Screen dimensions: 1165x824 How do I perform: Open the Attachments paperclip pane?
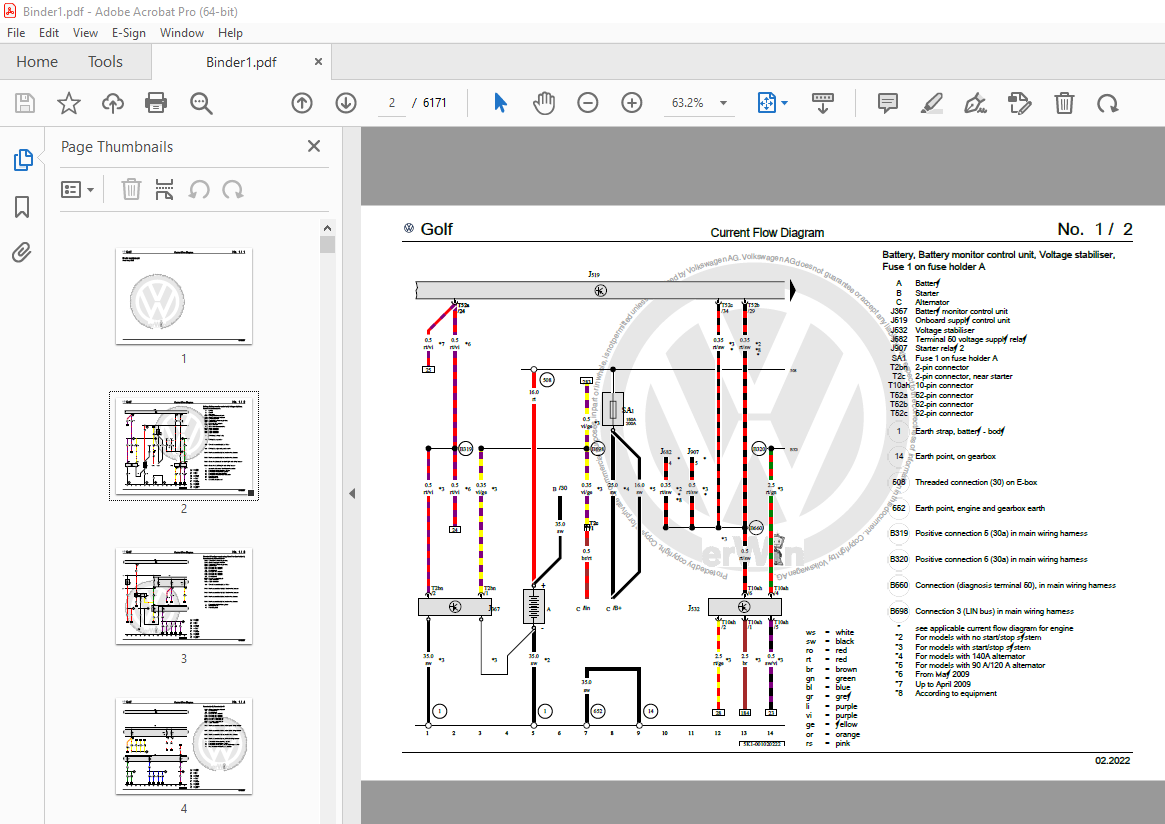point(22,253)
